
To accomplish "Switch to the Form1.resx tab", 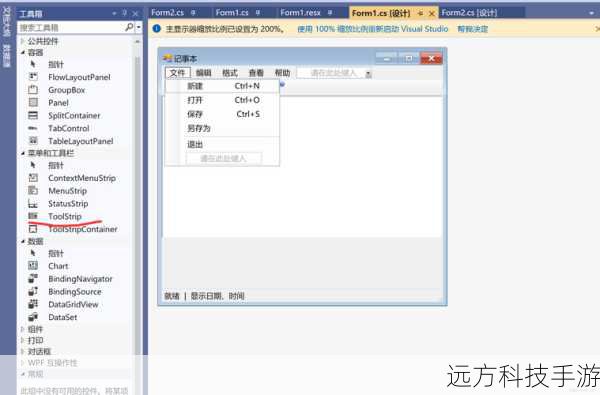I will point(300,13).
